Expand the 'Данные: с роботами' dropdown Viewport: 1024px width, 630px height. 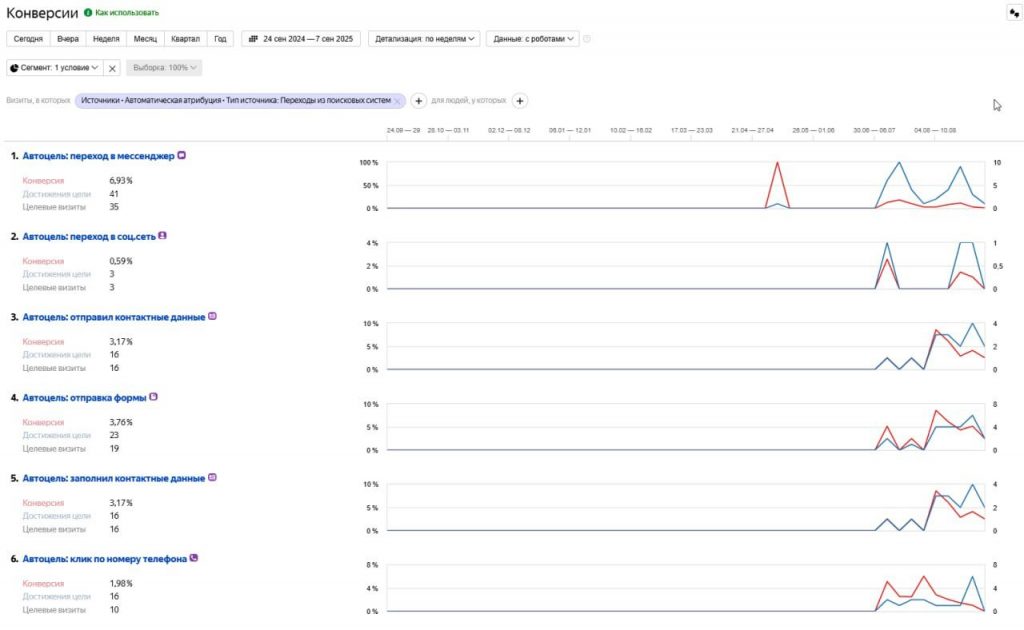535,39
